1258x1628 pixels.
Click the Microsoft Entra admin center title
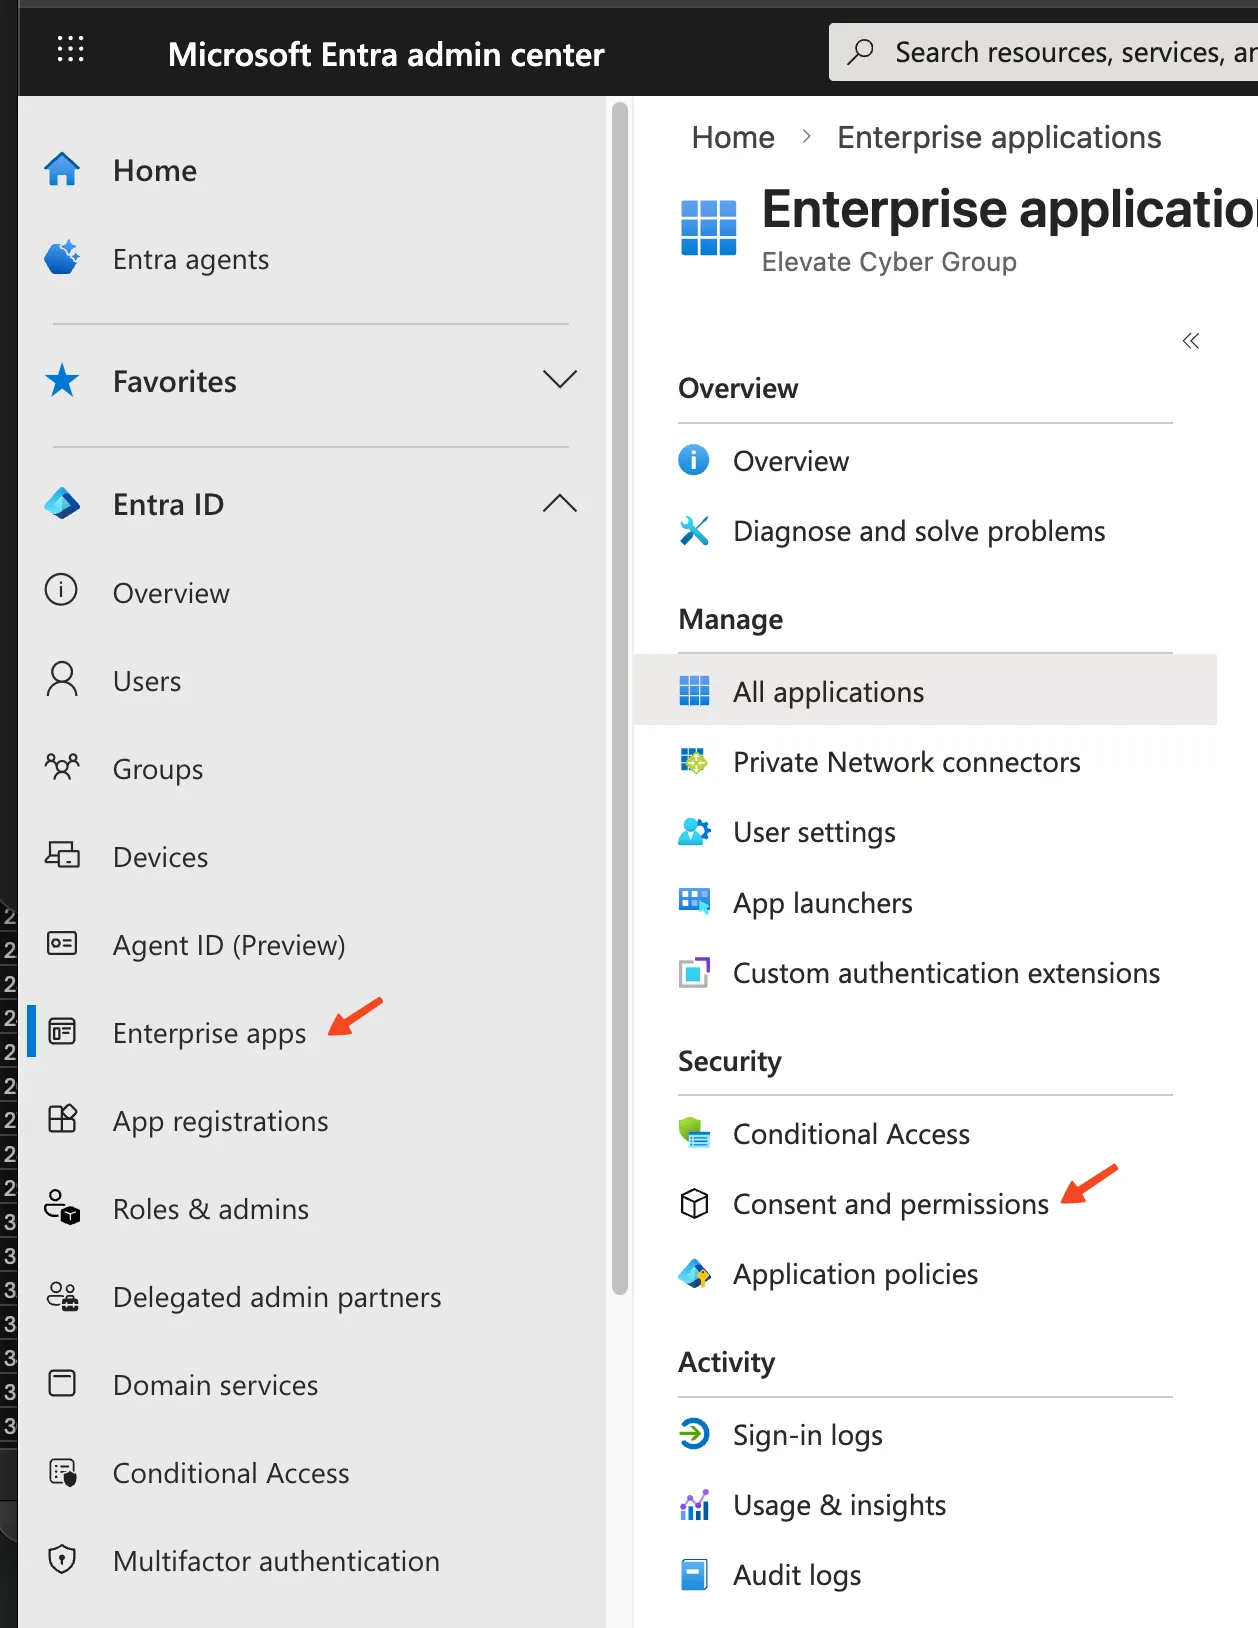[386, 54]
